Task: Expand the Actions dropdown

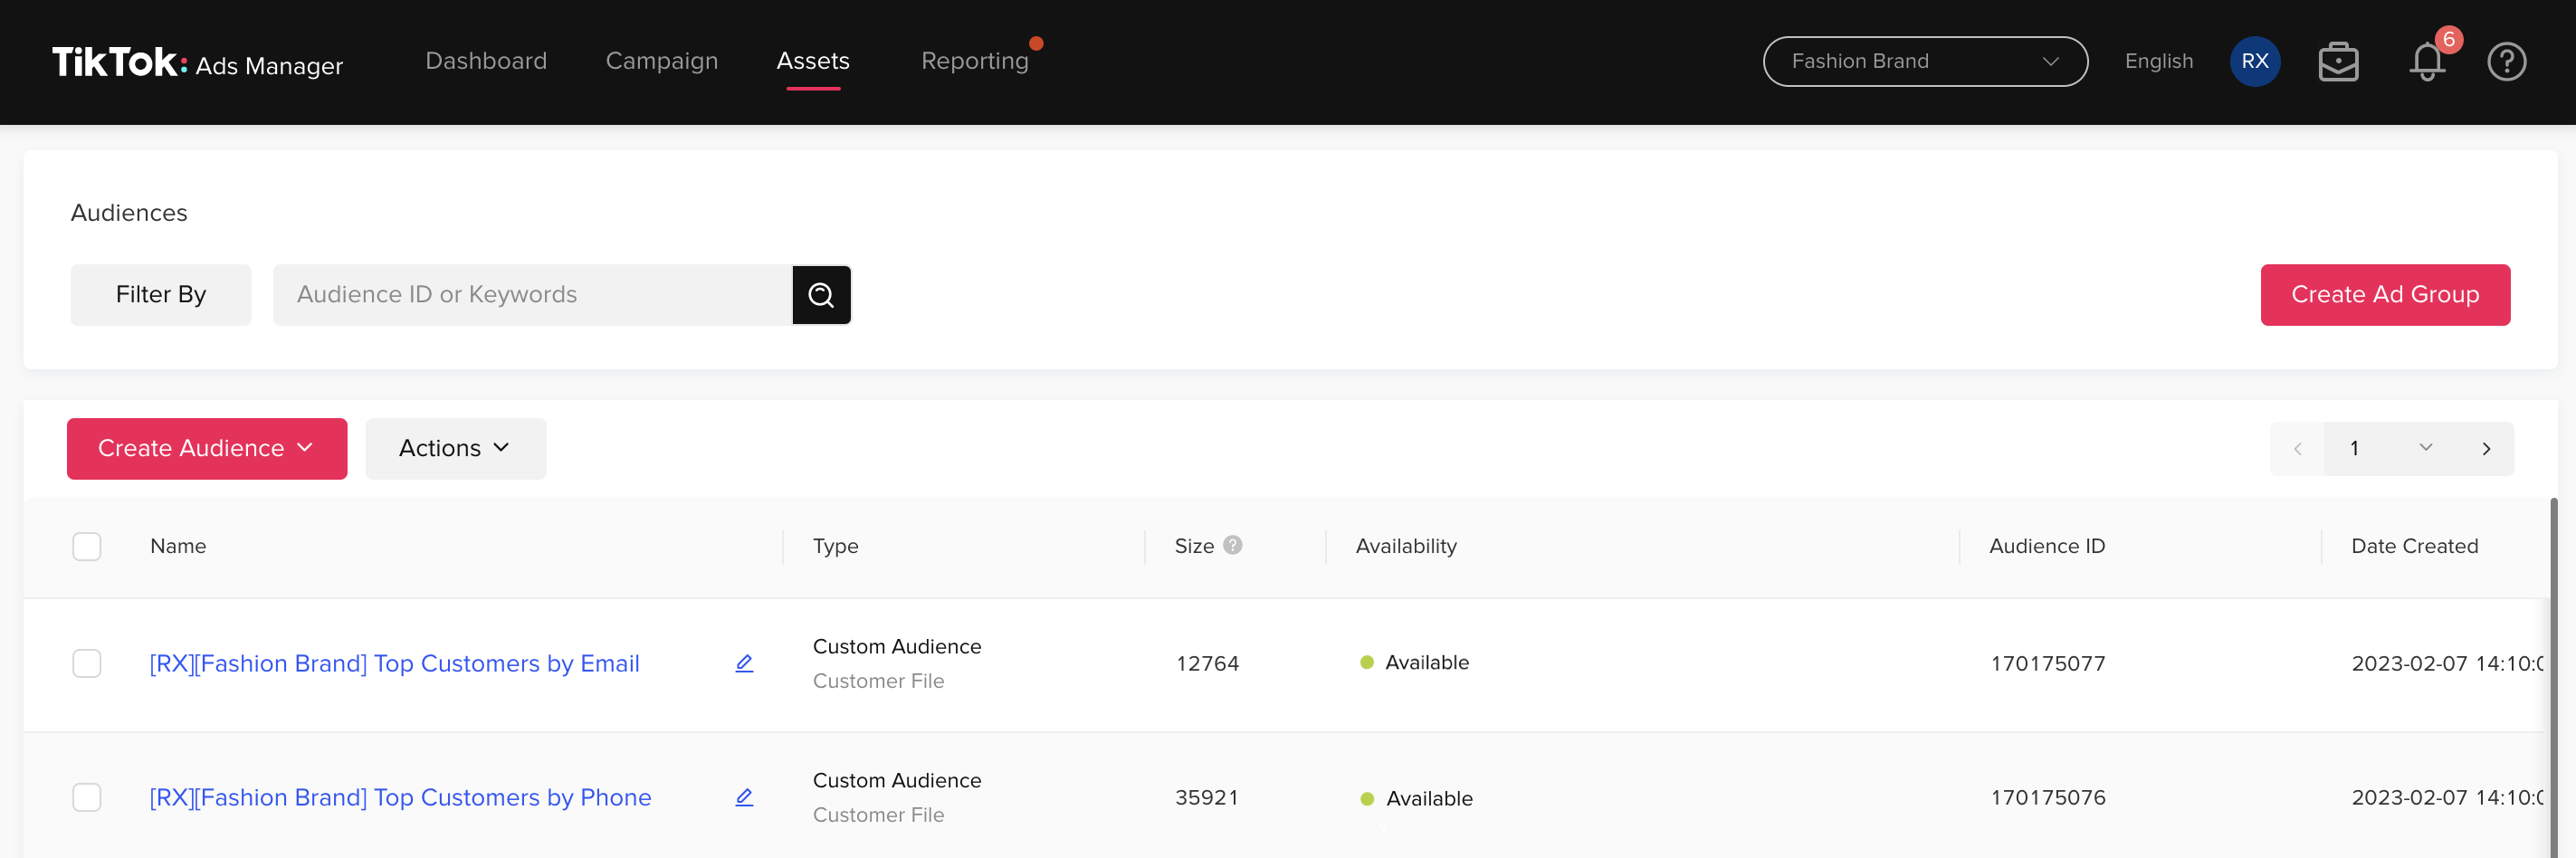Action: (455, 448)
